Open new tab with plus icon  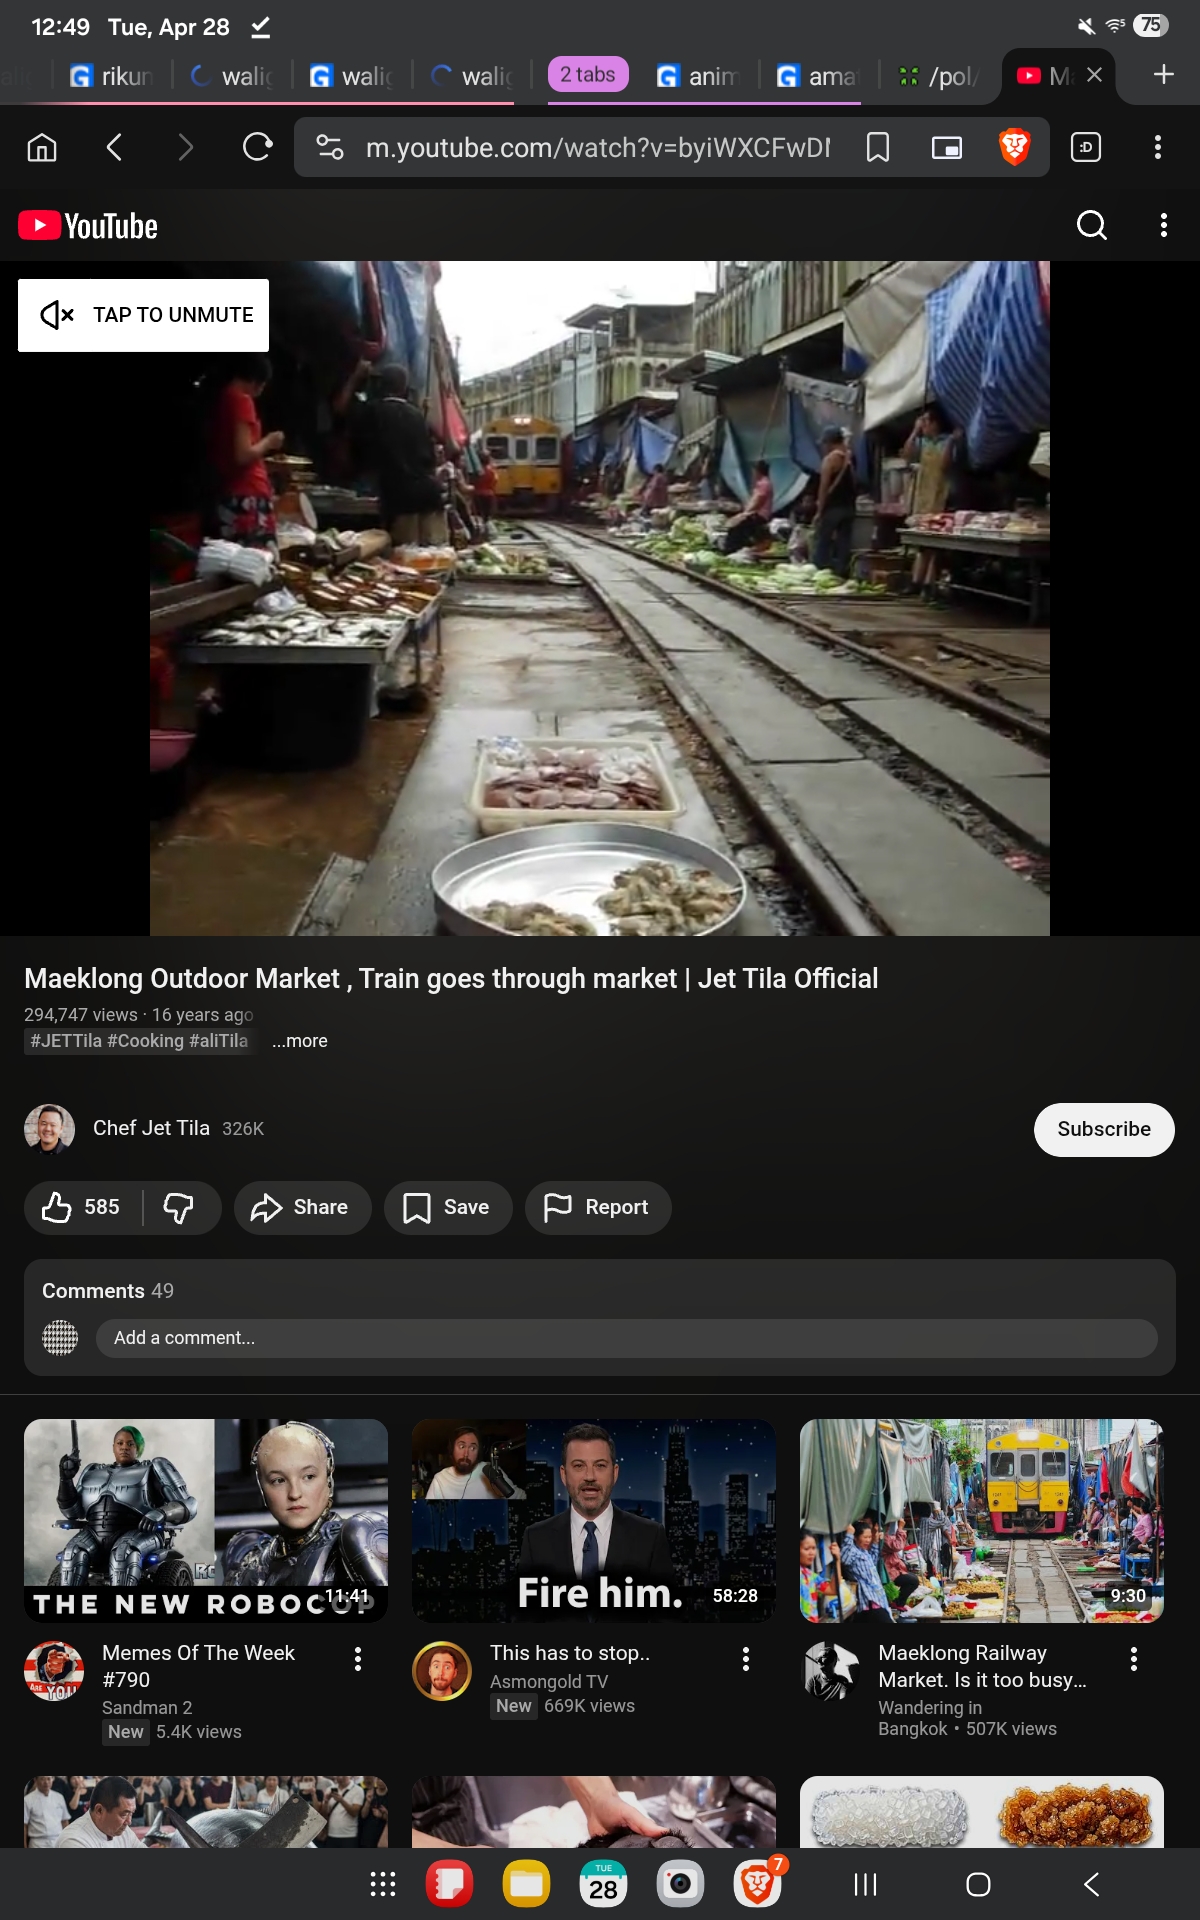1163,75
